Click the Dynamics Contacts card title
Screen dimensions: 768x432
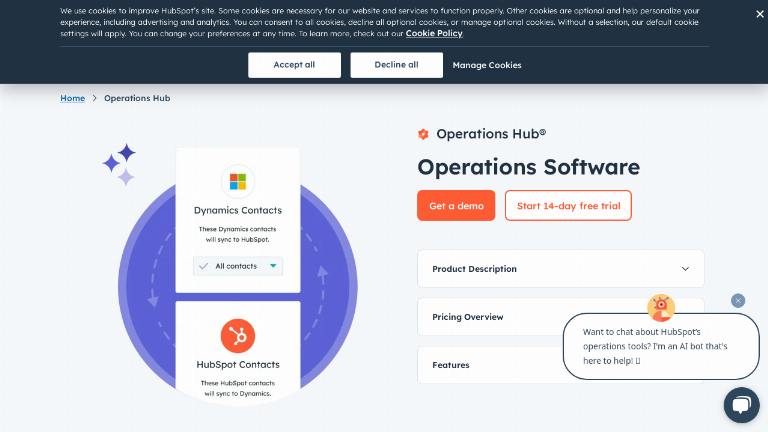point(238,211)
